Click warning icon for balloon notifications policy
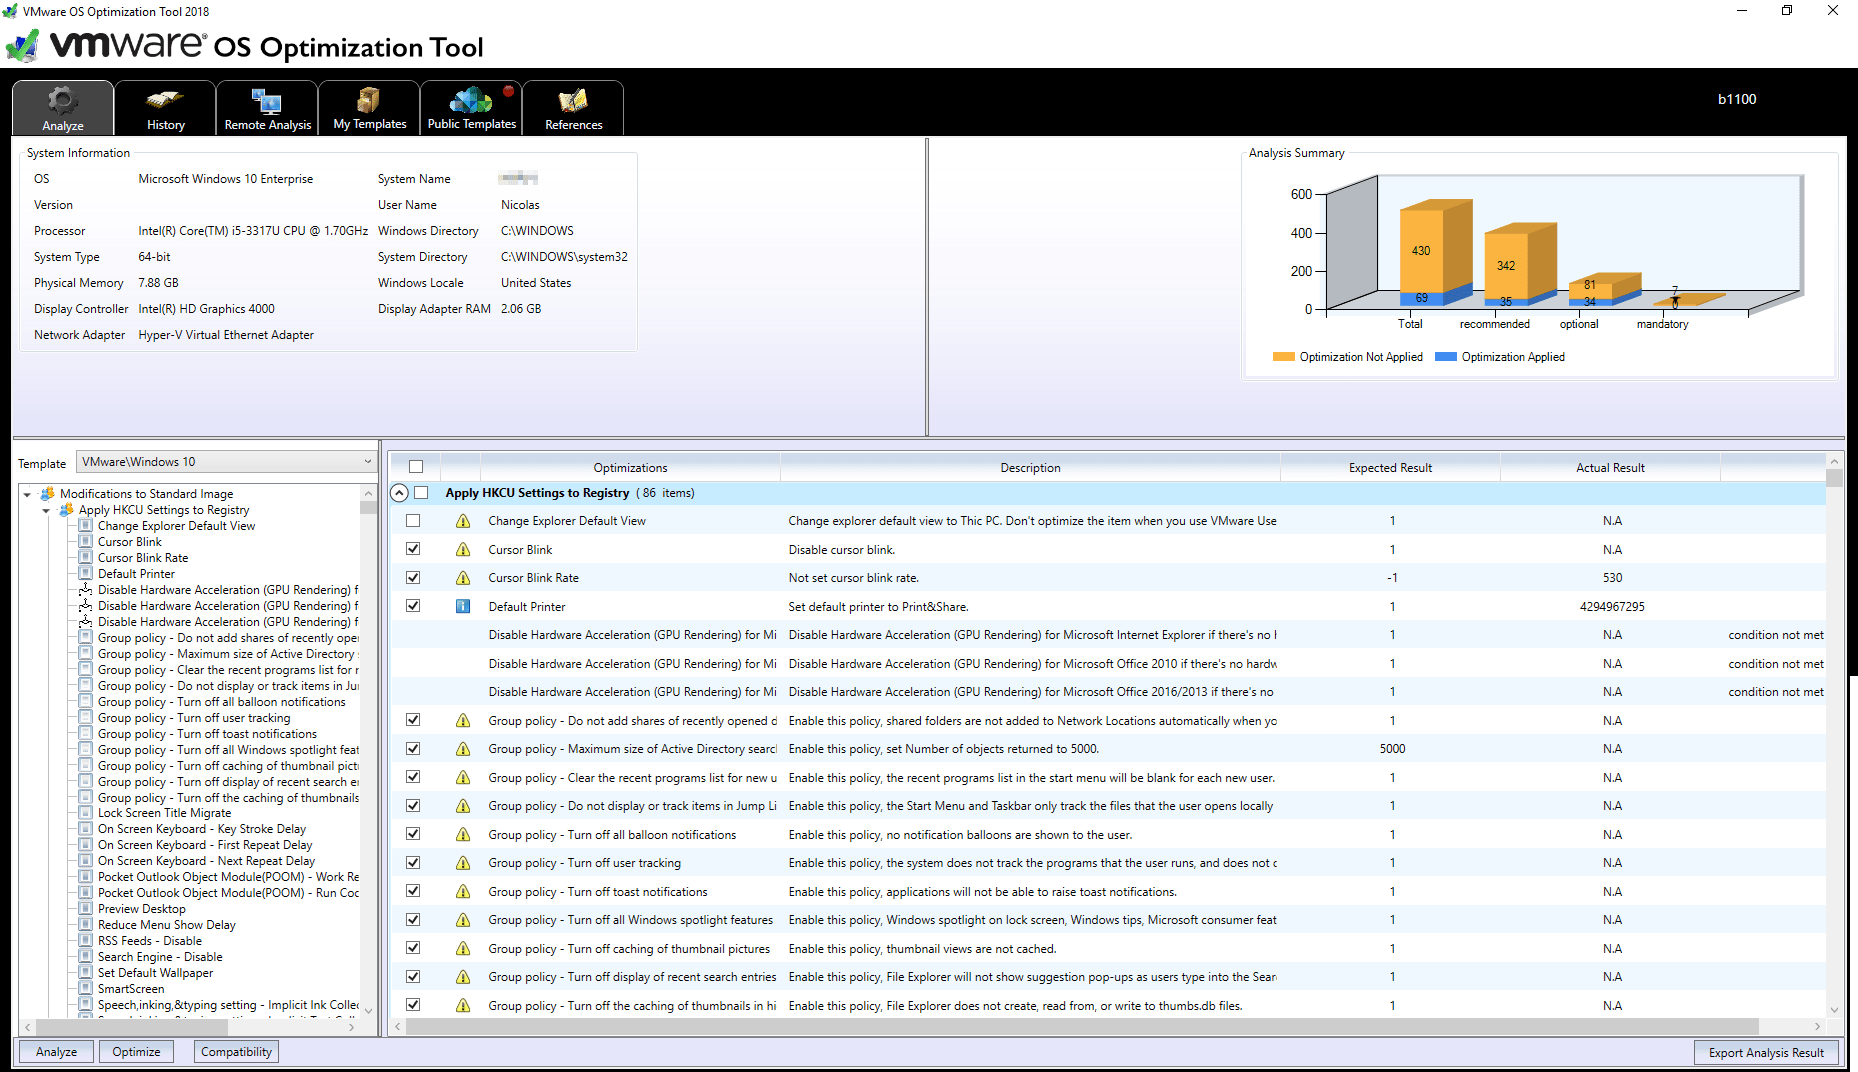 (x=463, y=835)
